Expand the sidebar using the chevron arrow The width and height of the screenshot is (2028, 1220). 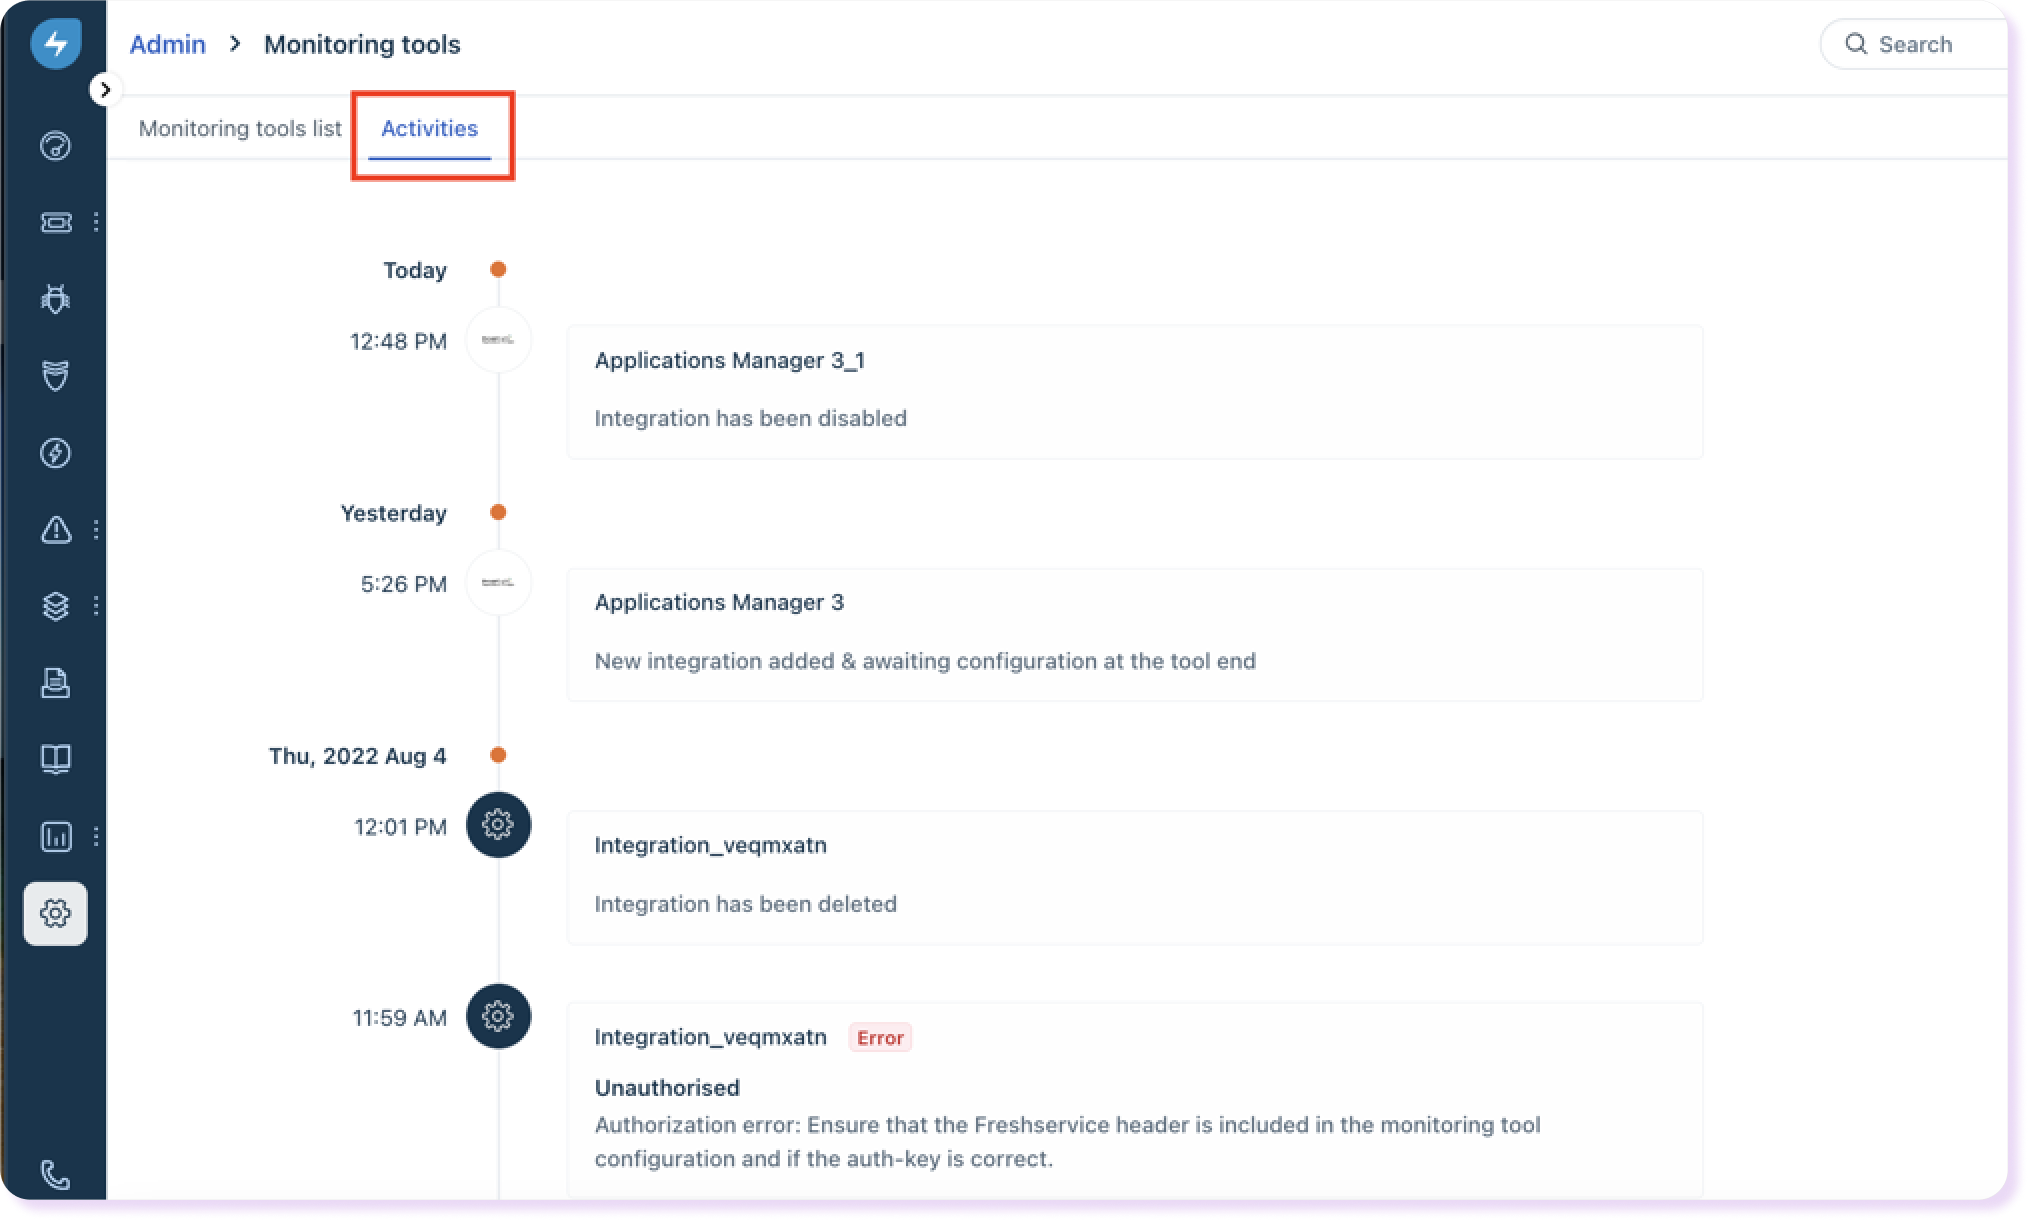(x=105, y=90)
